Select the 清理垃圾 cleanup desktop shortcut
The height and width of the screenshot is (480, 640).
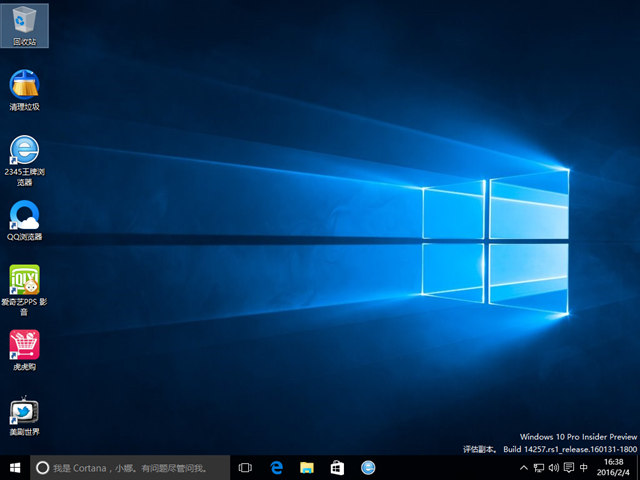pyautogui.click(x=24, y=88)
